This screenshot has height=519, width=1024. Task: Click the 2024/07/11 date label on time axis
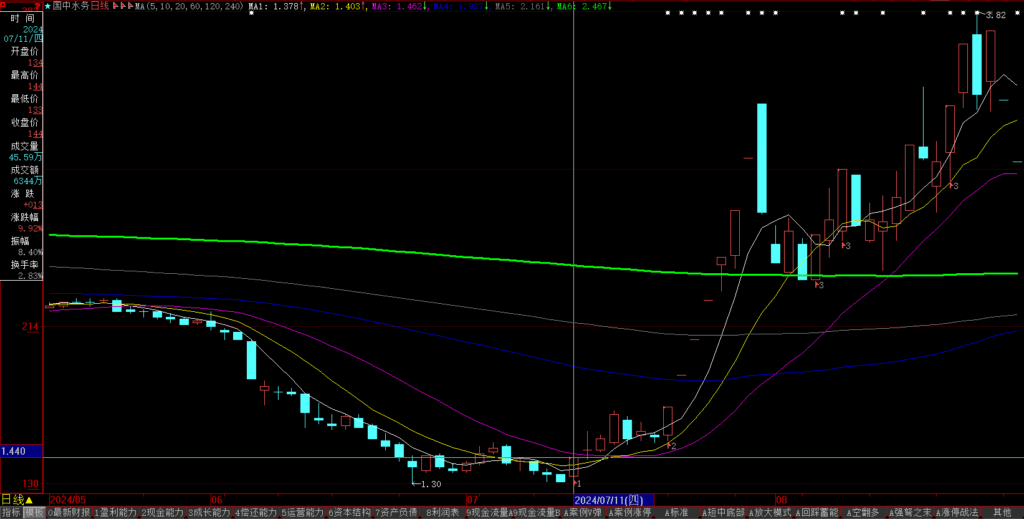point(612,499)
